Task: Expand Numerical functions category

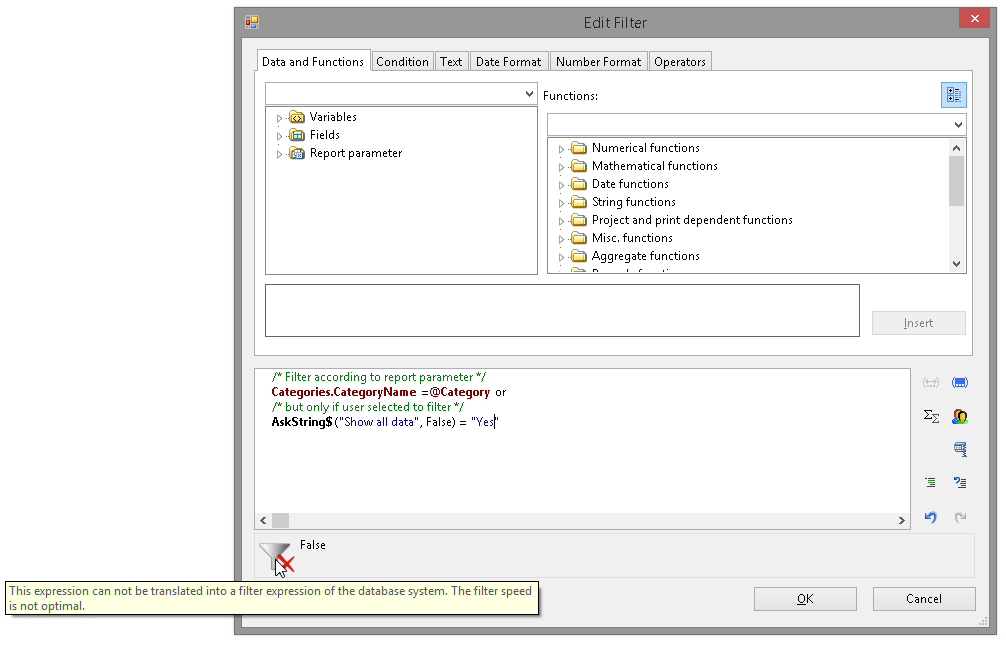Action: click(x=561, y=149)
